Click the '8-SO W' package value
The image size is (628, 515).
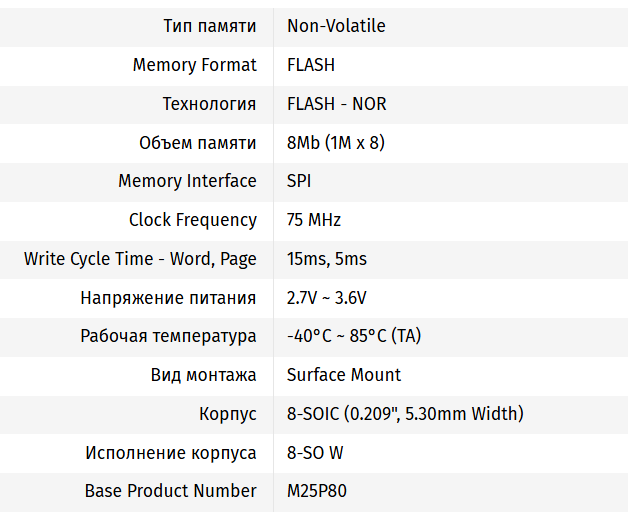point(315,453)
